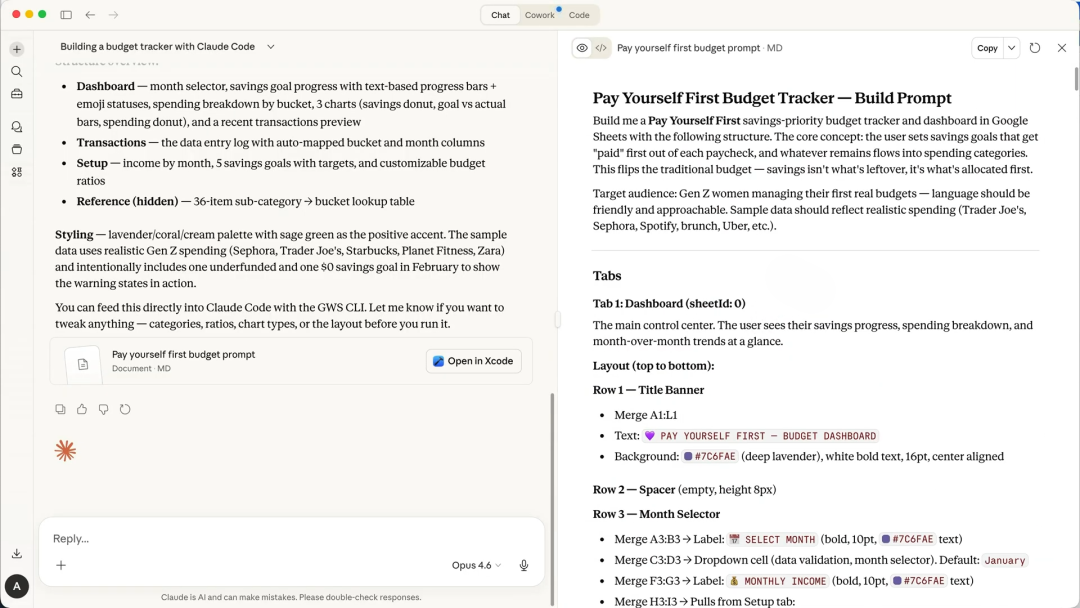This screenshot has height=608, width=1080.
Task: Click the Copy button in document panel
Action: 987,48
